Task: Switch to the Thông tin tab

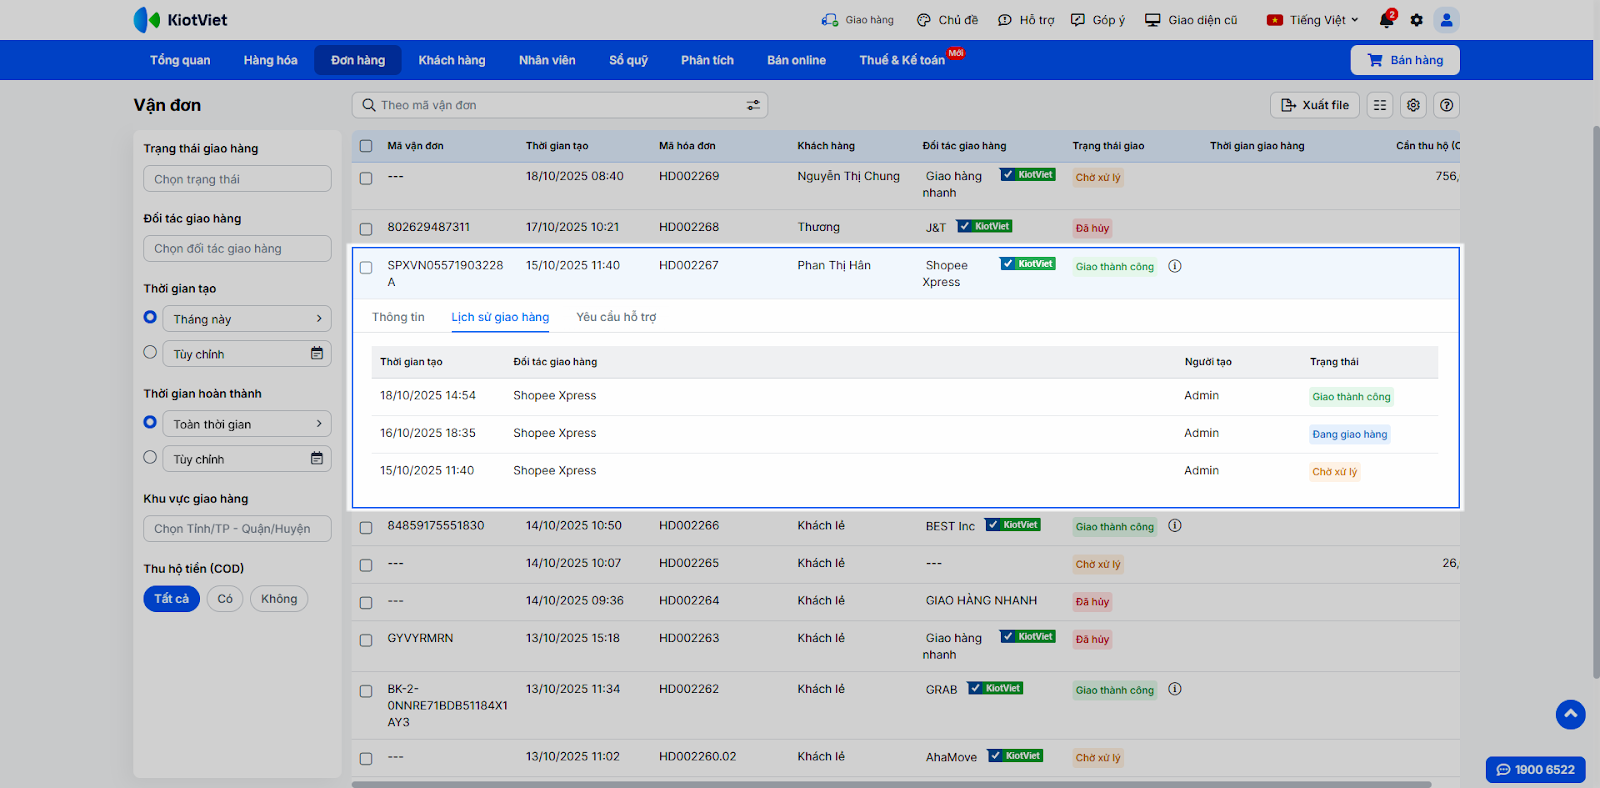Action: (x=398, y=317)
